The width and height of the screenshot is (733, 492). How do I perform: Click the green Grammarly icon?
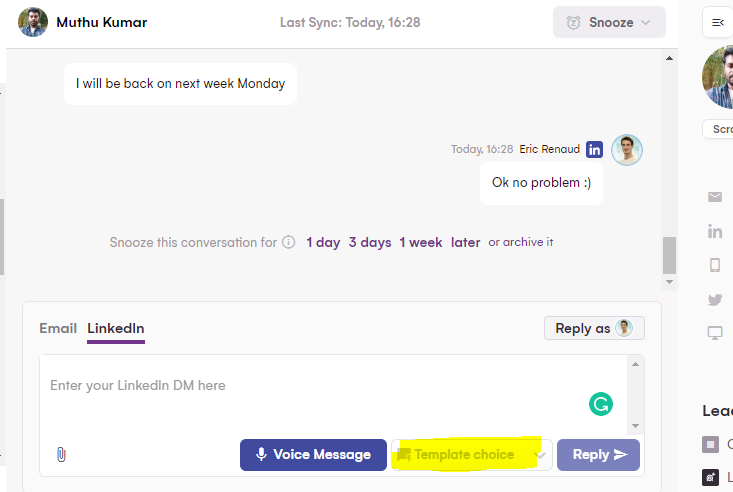tap(600, 404)
